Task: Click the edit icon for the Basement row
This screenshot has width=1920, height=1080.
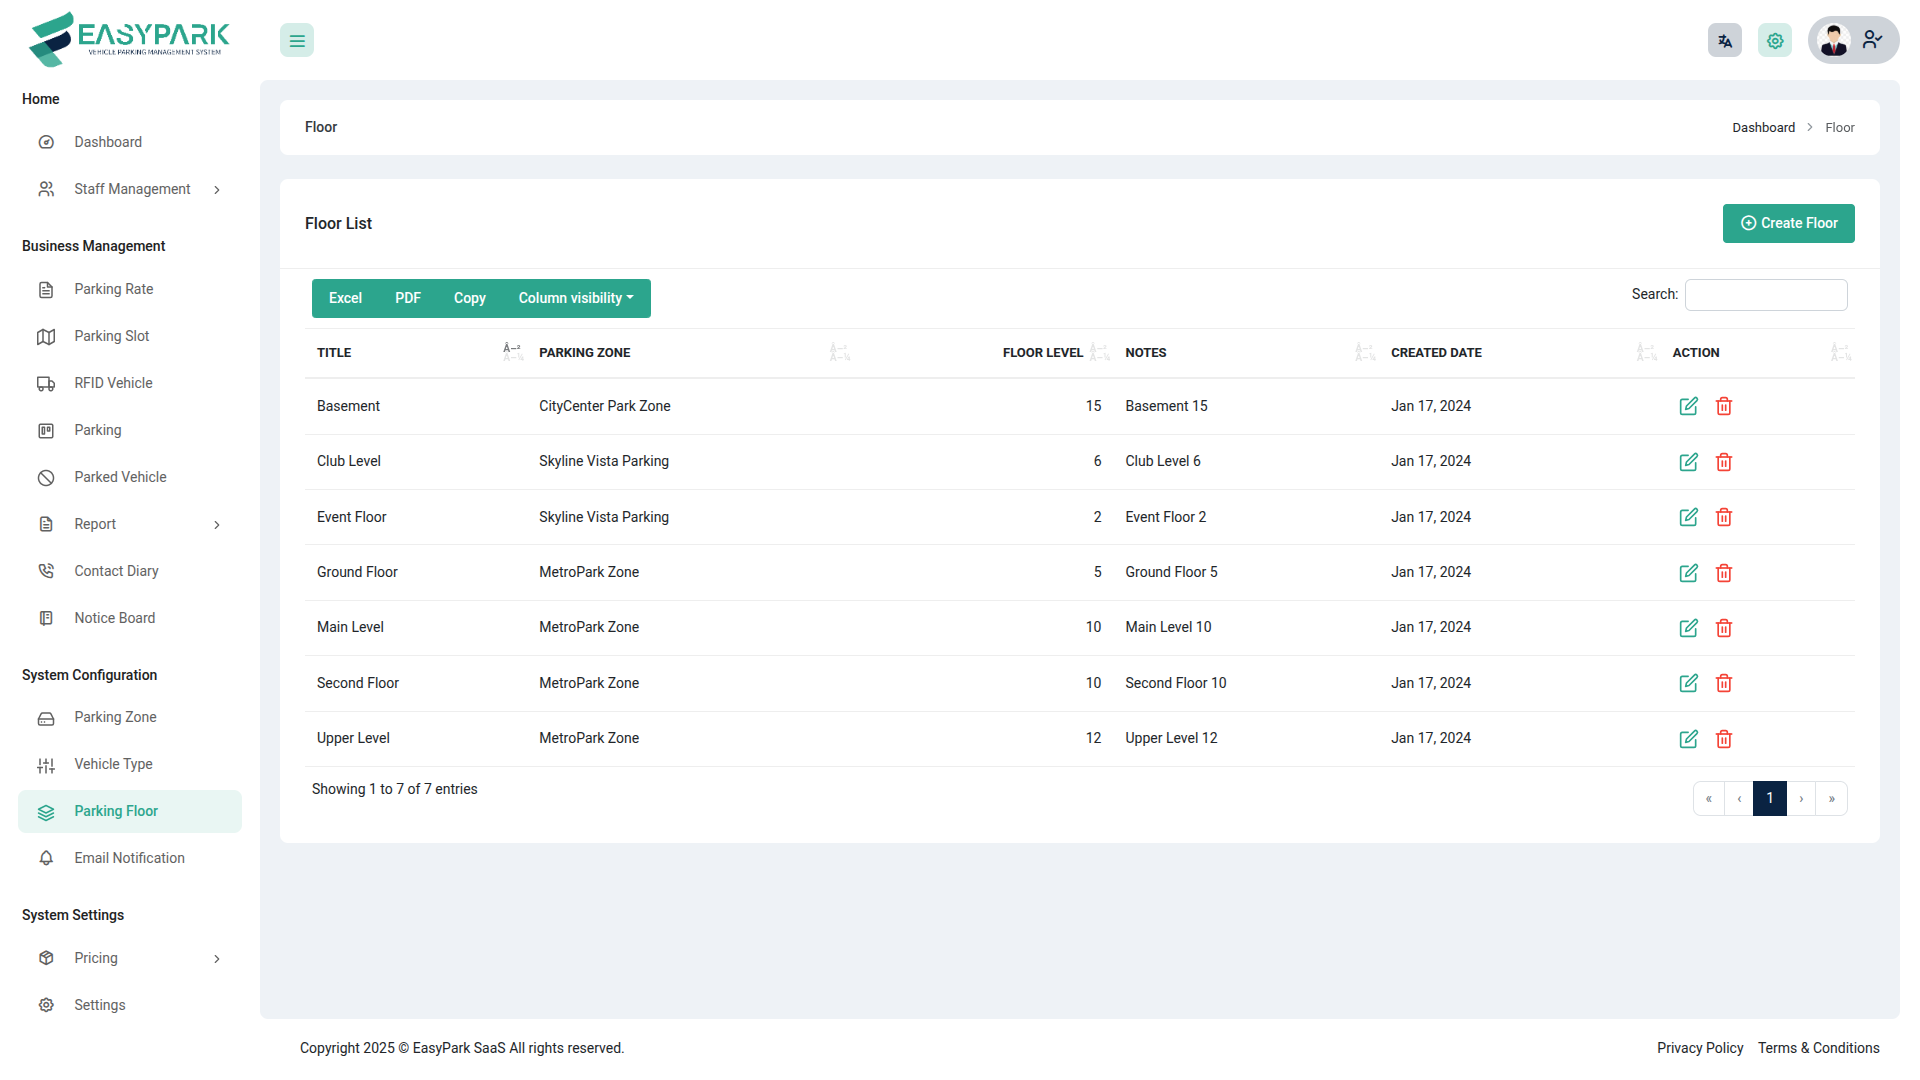Action: [1688, 406]
